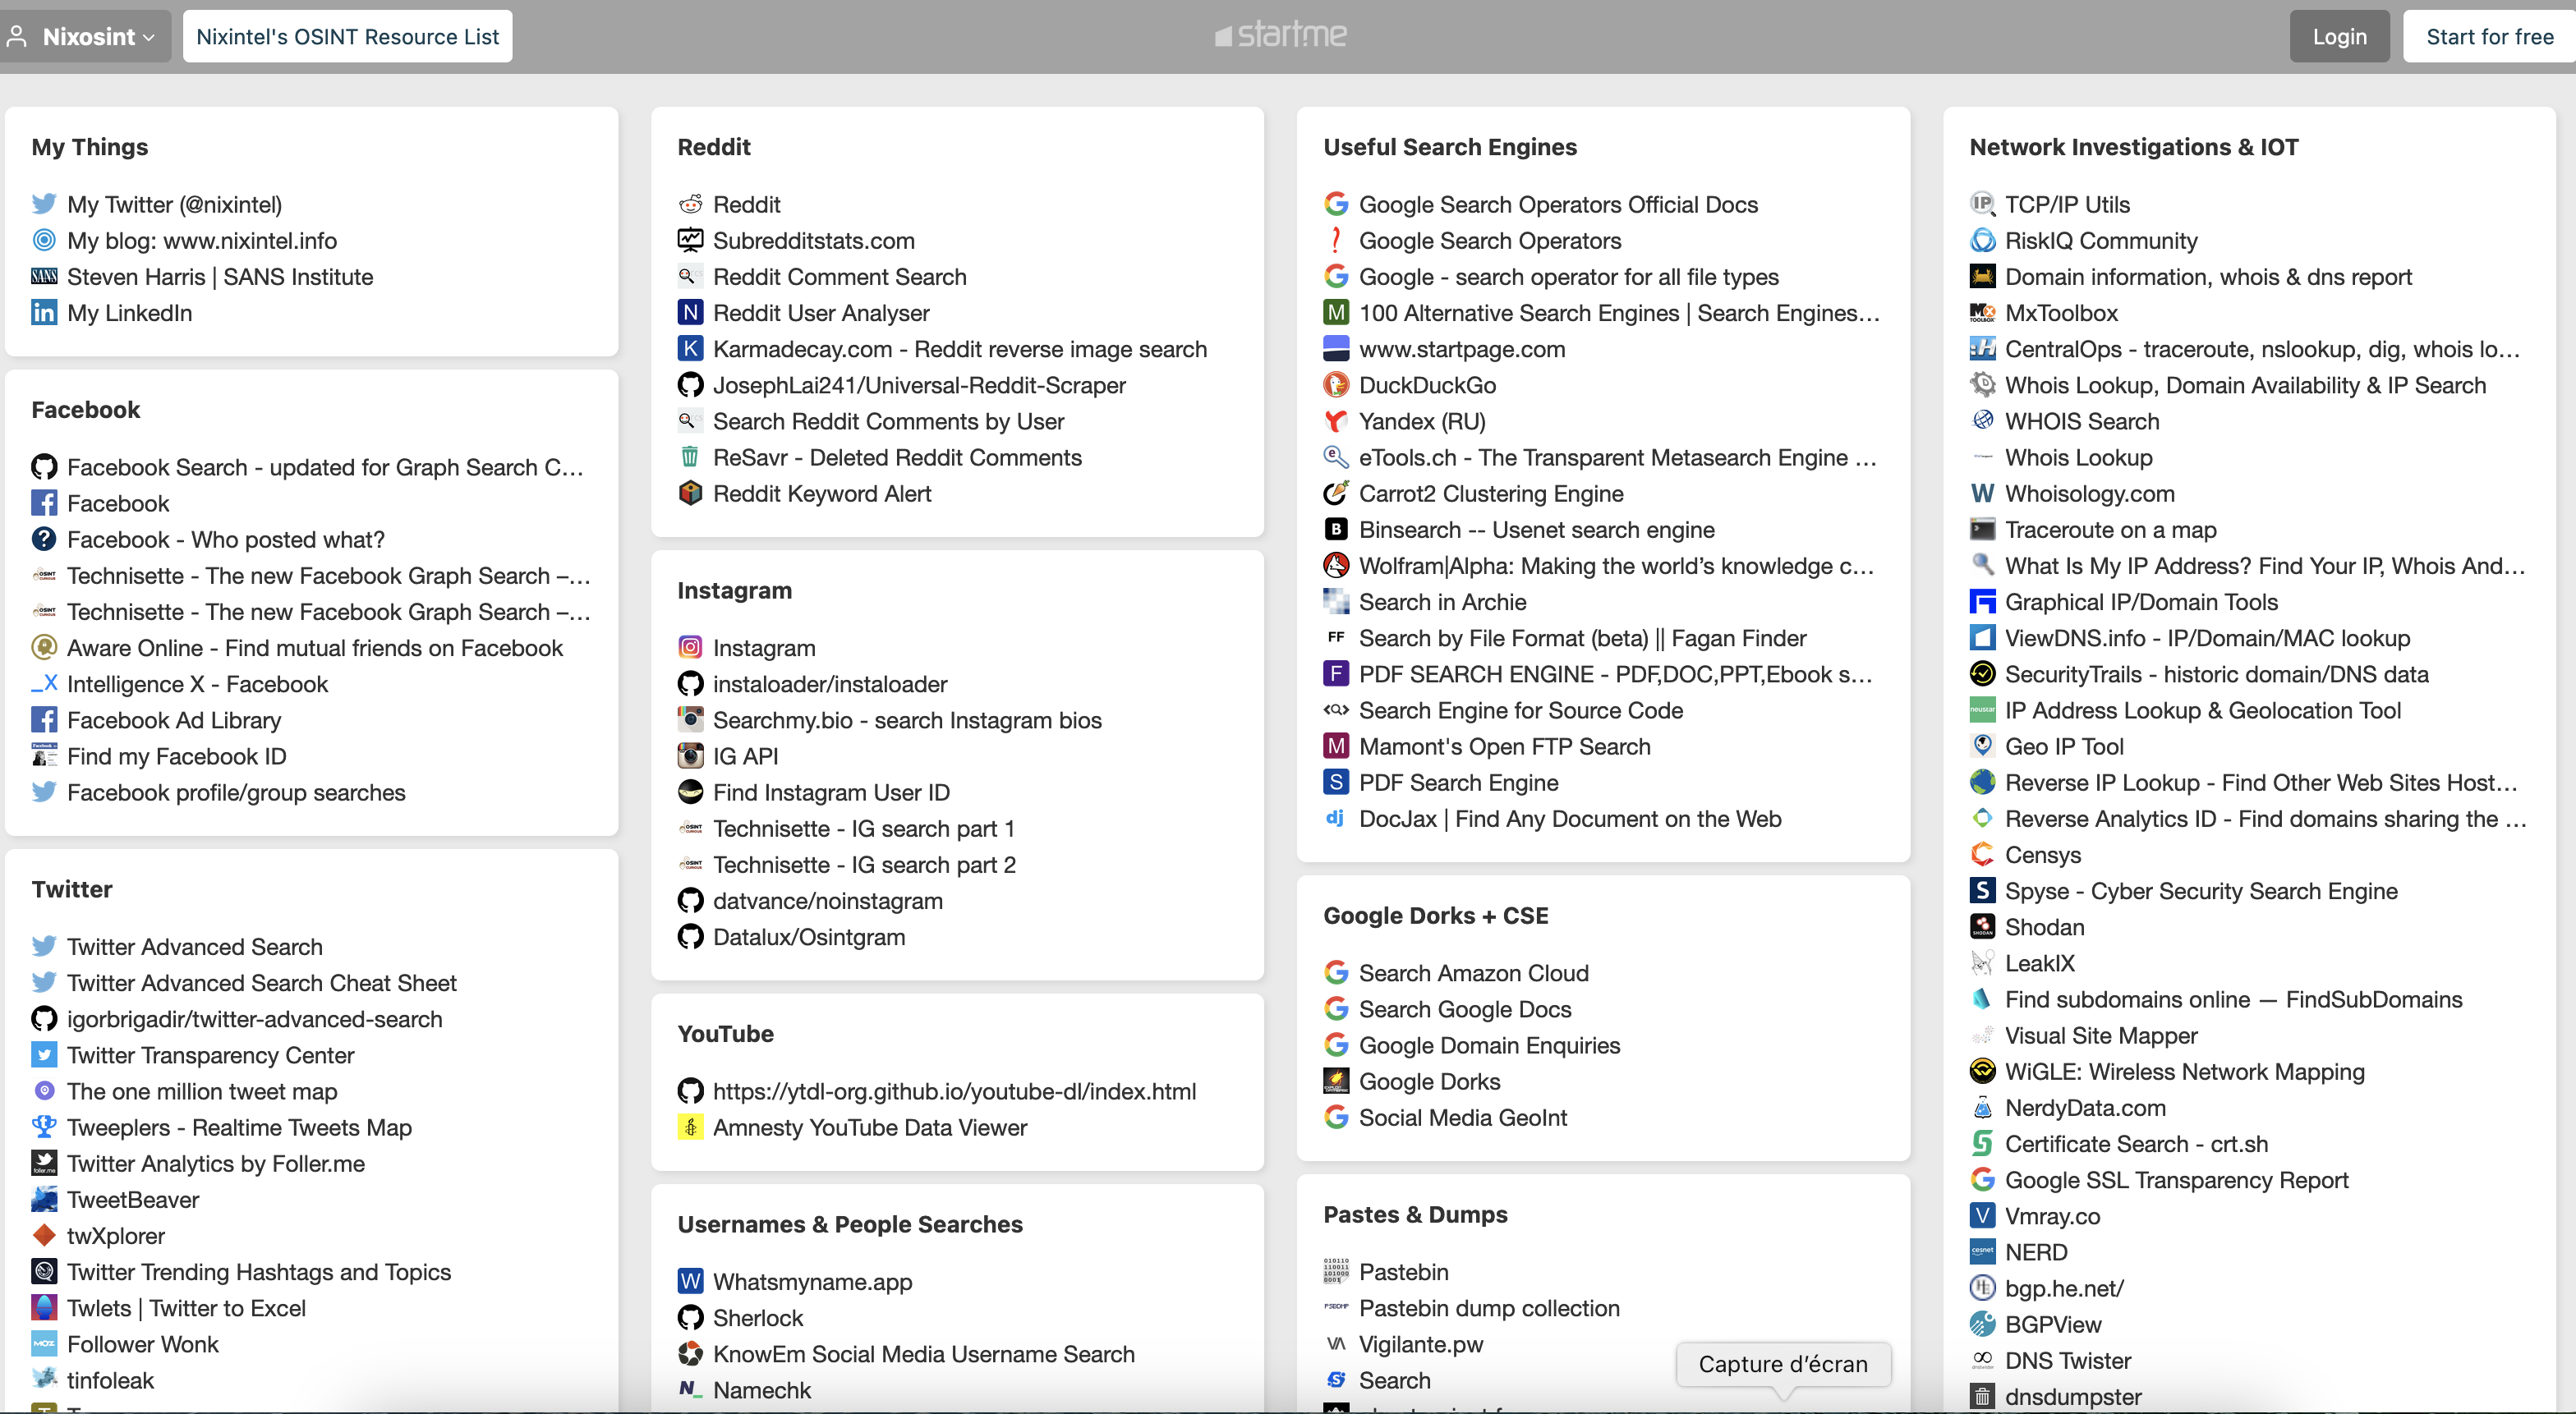Open the Pastebin dump collection link
The height and width of the screenshot is (1414, 2576).
pos(1488,1308)
